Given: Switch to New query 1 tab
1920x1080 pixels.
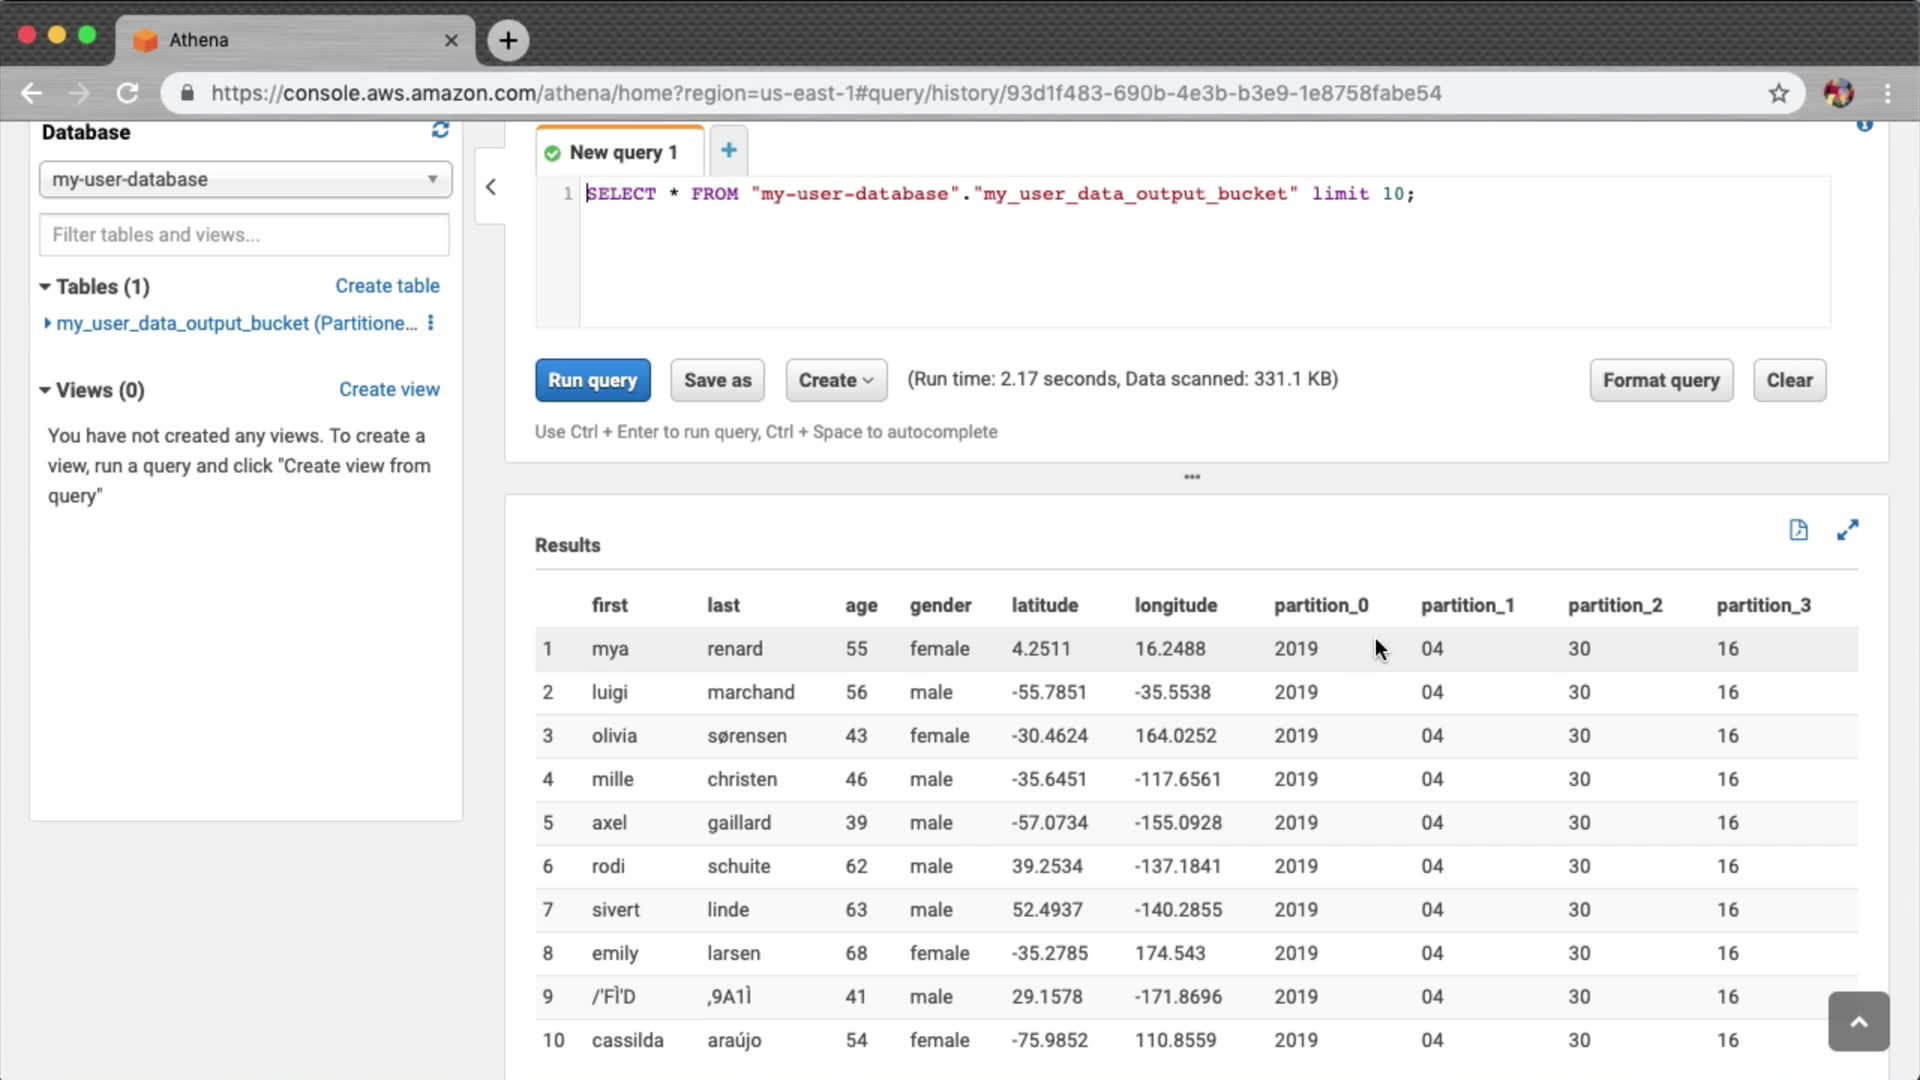Looking at the screenshot, I should click(621, 152).
